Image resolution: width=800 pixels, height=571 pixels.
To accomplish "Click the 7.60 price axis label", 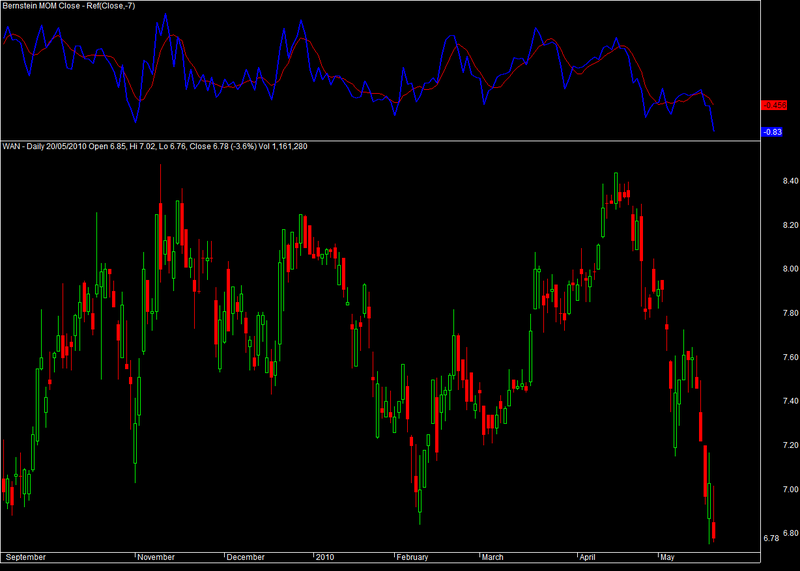I will coord(790,357).
